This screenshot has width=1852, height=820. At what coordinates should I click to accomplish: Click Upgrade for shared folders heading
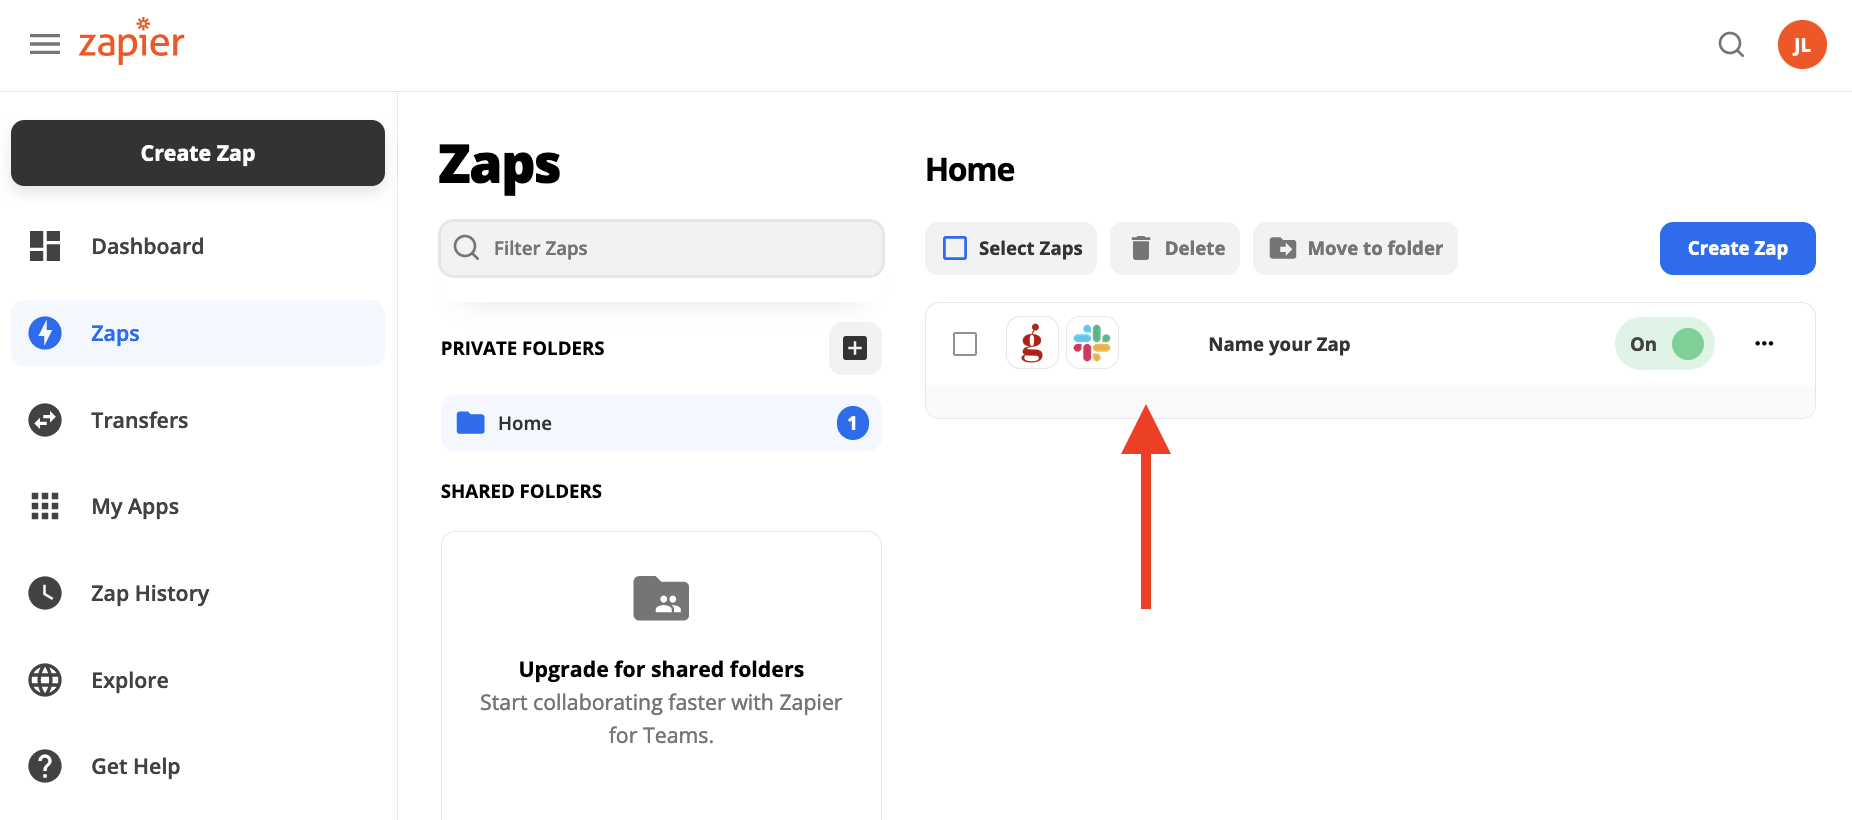[661, 669]
